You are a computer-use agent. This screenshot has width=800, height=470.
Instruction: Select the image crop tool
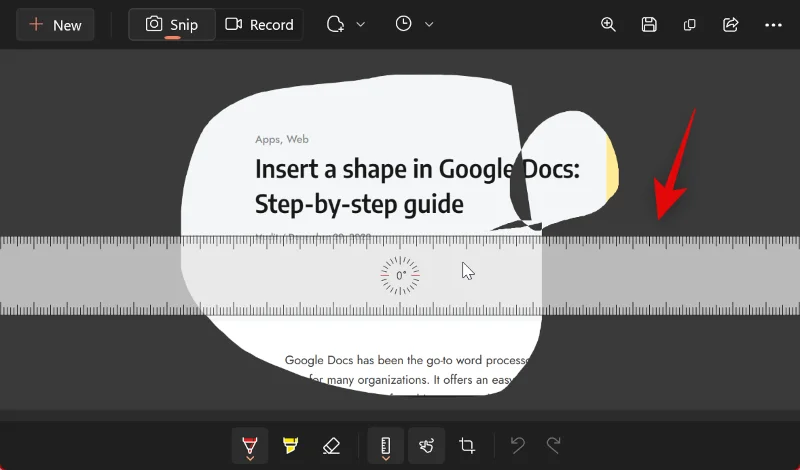pos(467,445)
